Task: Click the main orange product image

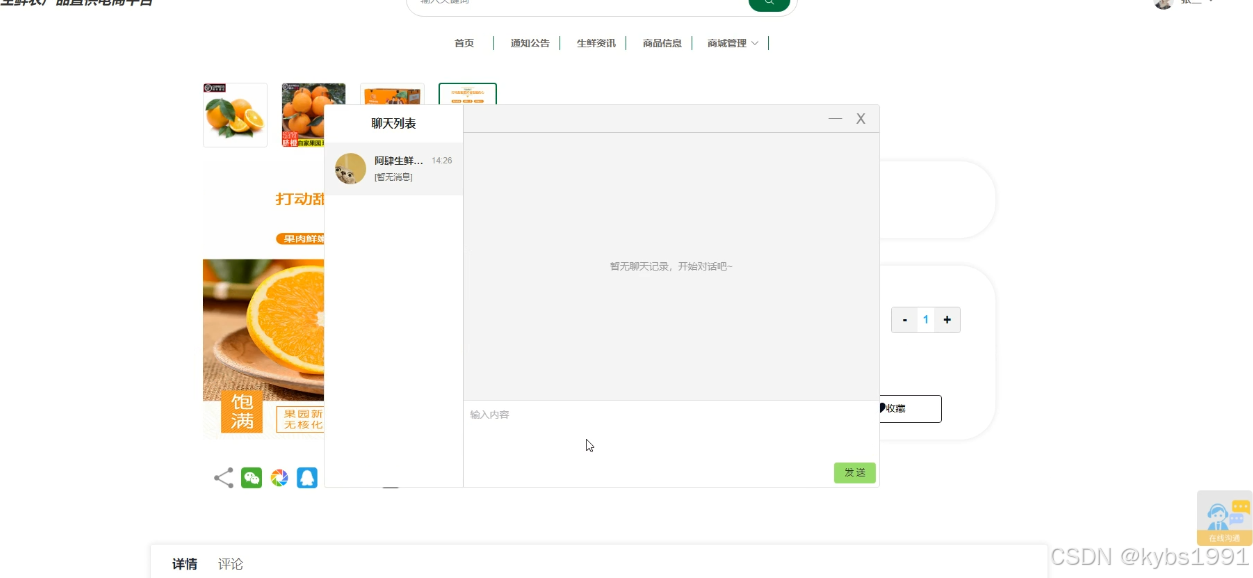Action: click(264, 303)
